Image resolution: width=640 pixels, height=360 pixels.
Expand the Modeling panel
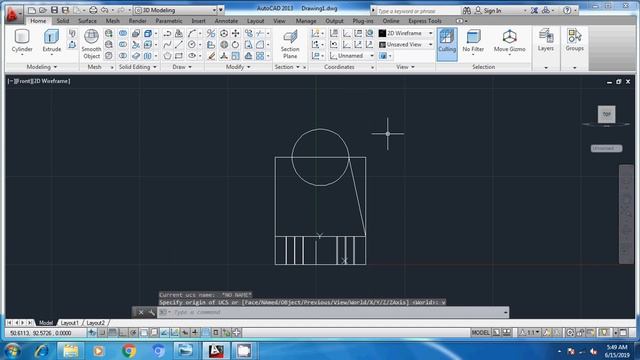[x=42, y=67]
